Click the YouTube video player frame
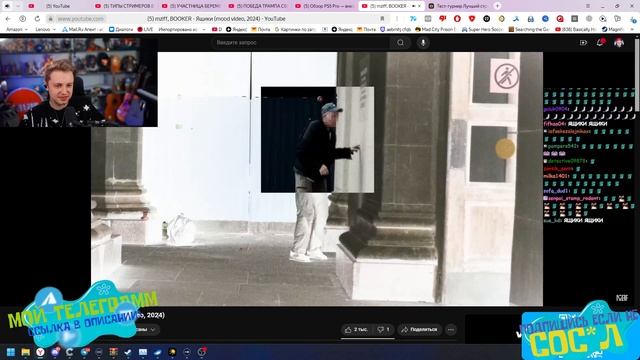The height and width of the screenshot is (360, 640). tap(317, 179)
